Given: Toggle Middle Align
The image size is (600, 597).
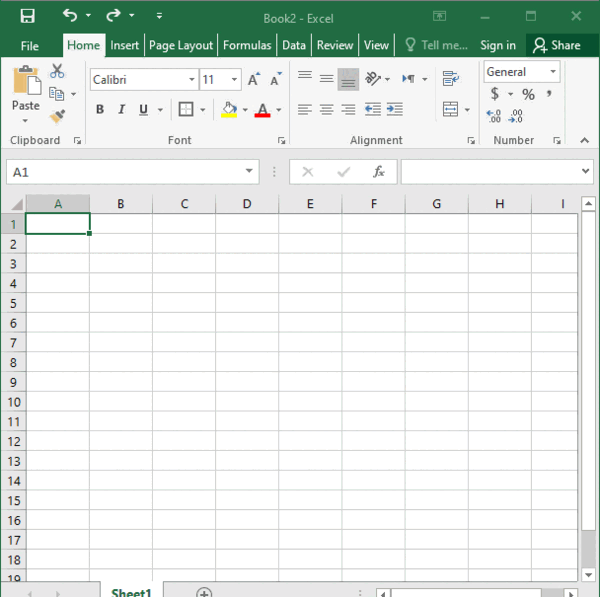Looking at the screenshot, I should (326, 78).
